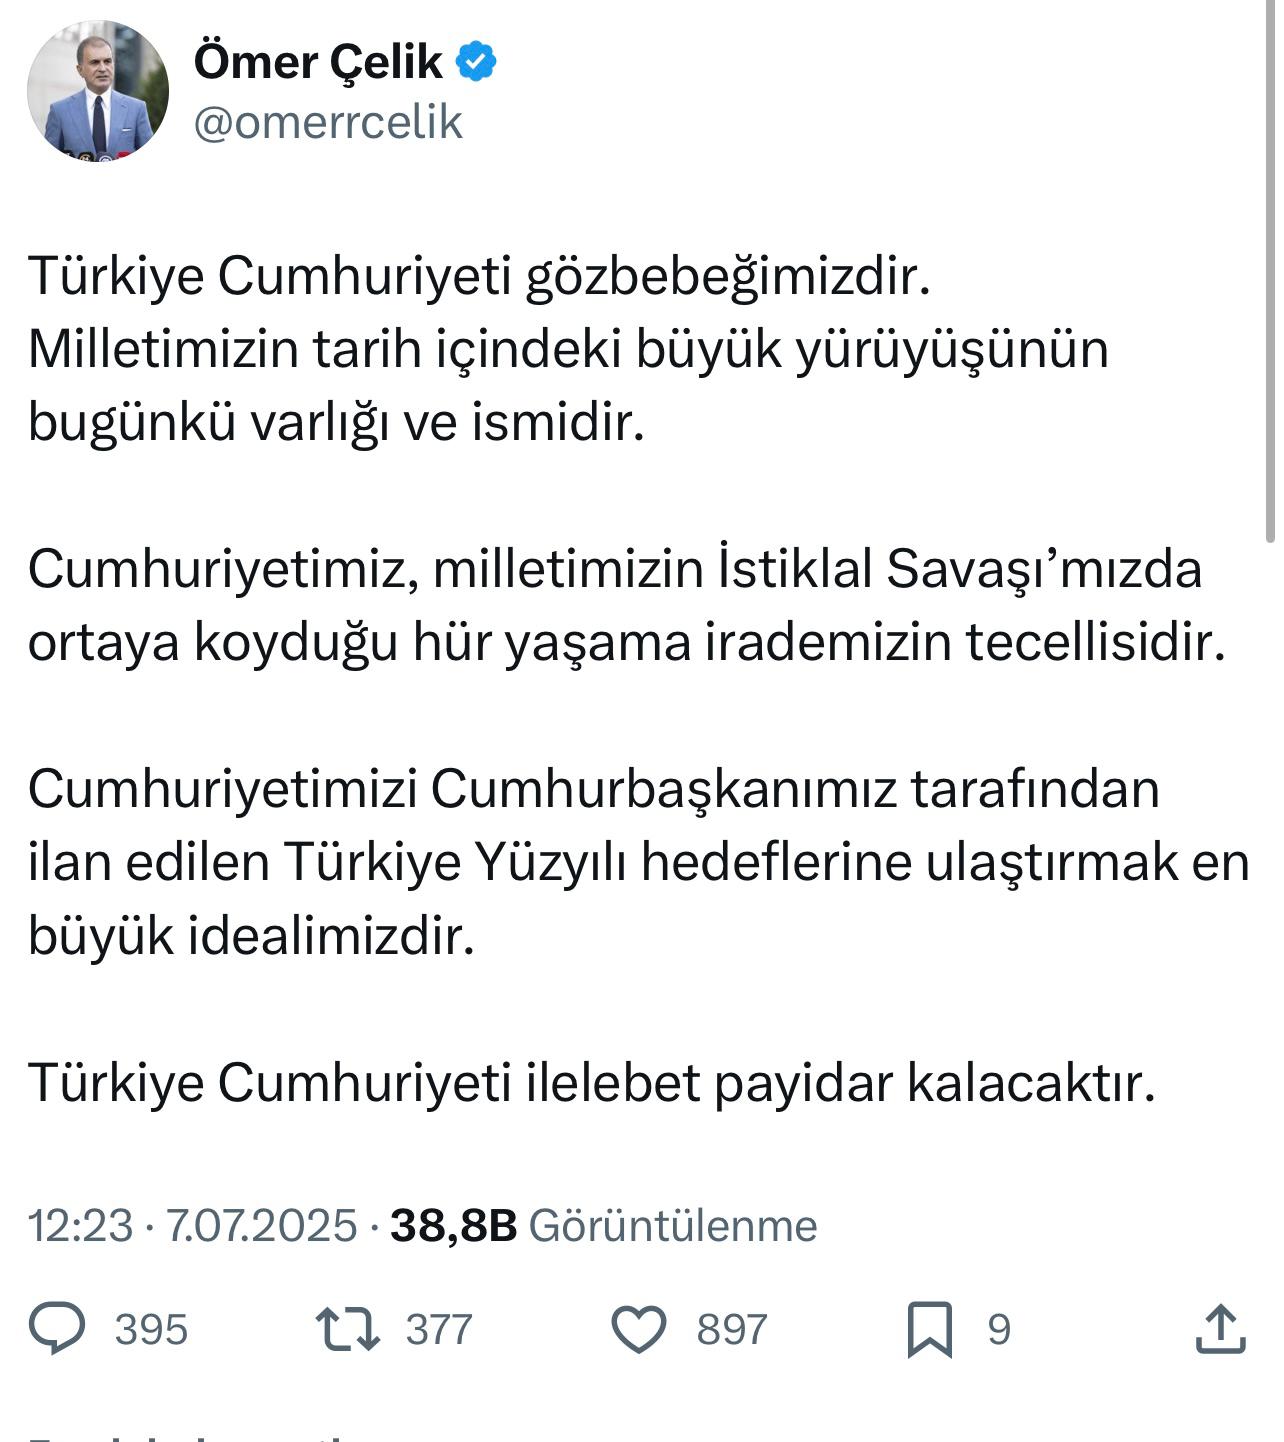
Task: Open Ömer Çelik's profile picture
Action: pos(98,91)
